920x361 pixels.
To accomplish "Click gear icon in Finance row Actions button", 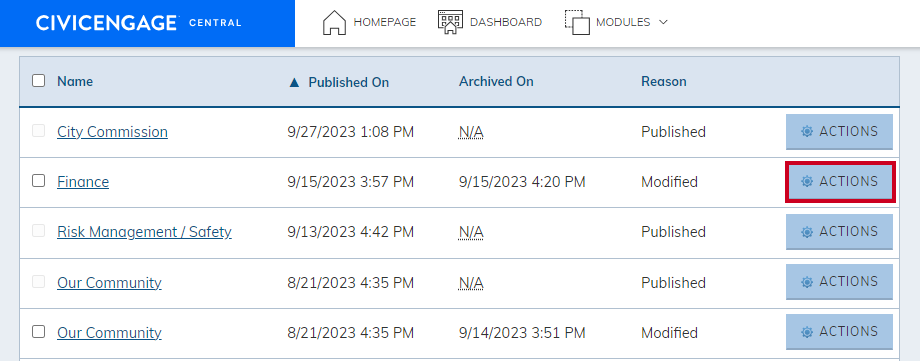I will [x=807, y=182].
